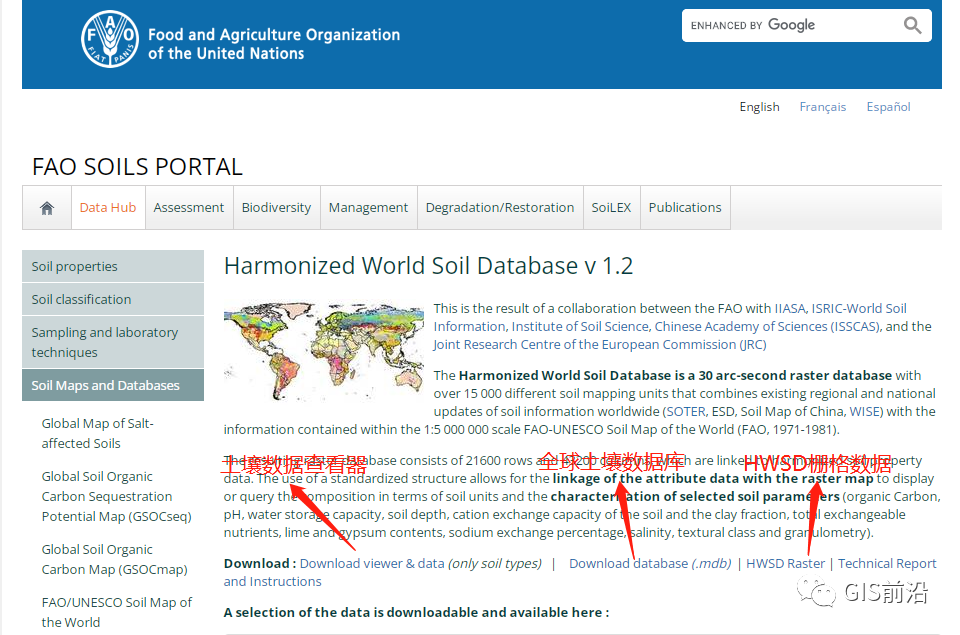This screenshot has height=635, width=960.
Task: Open FAO/UNESCO Soil Map of the World
Action: pos(116,612)
